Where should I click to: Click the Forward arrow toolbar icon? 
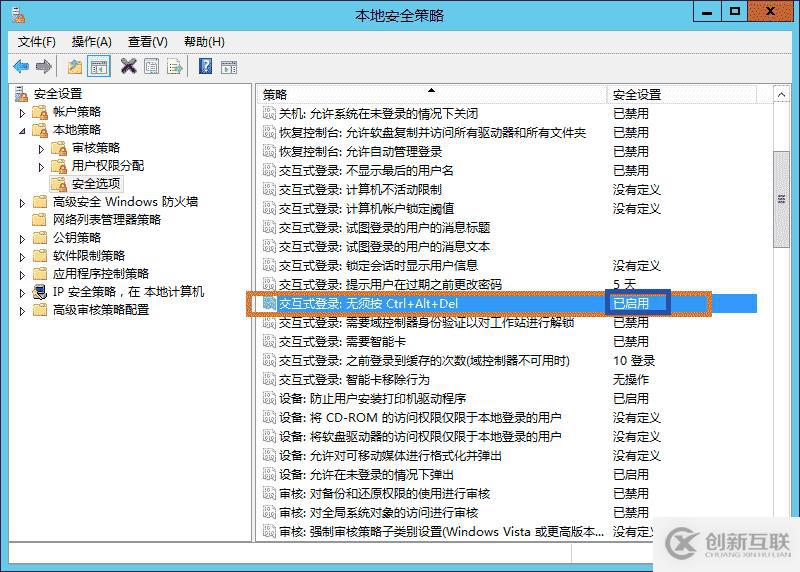click(44, 67)
